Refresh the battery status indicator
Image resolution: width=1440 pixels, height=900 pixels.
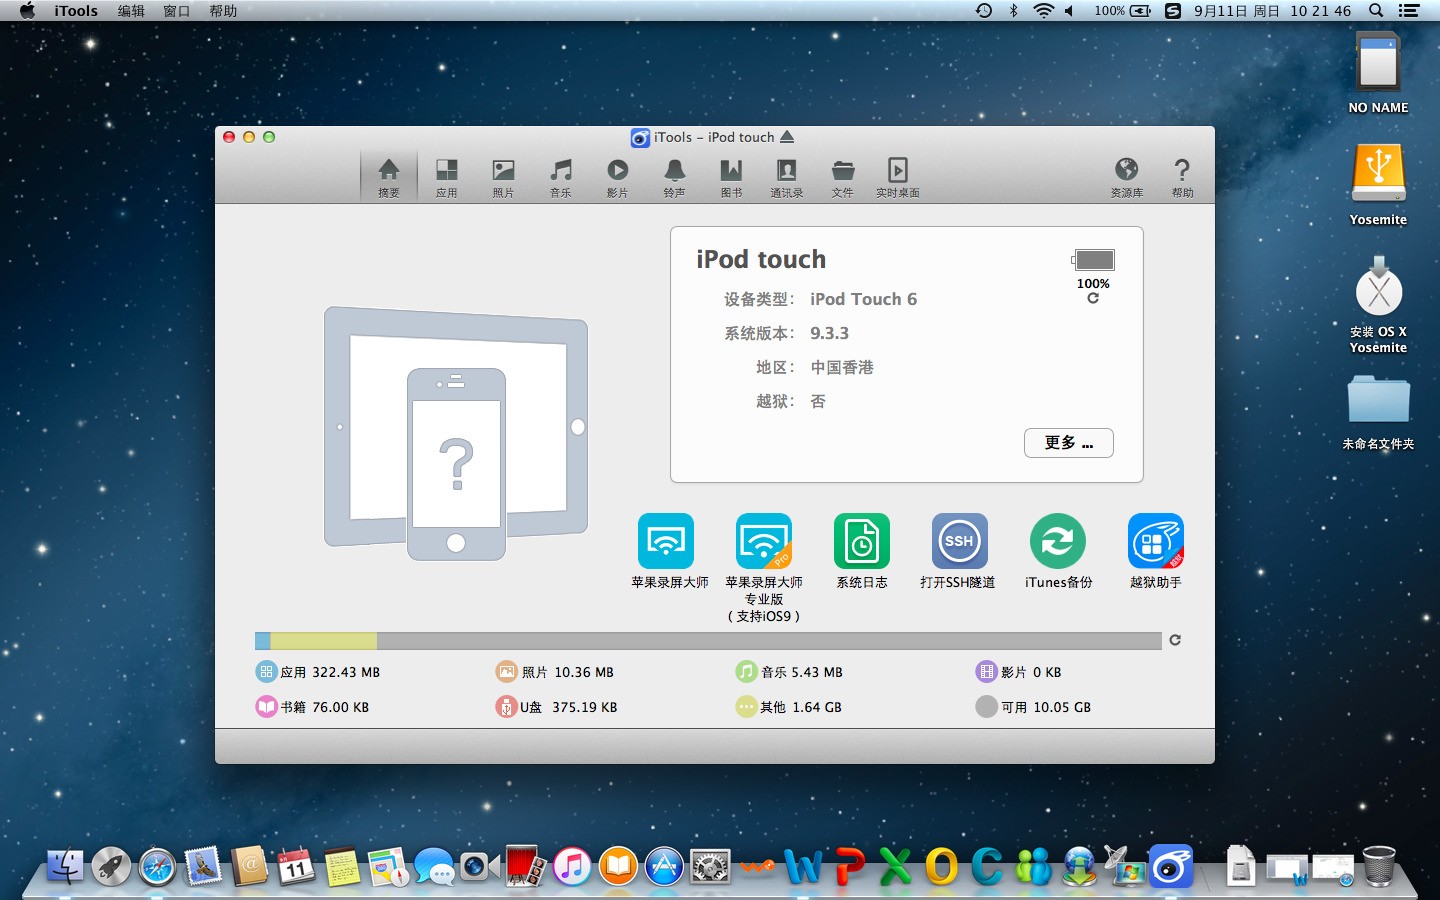coord(1093,298)
